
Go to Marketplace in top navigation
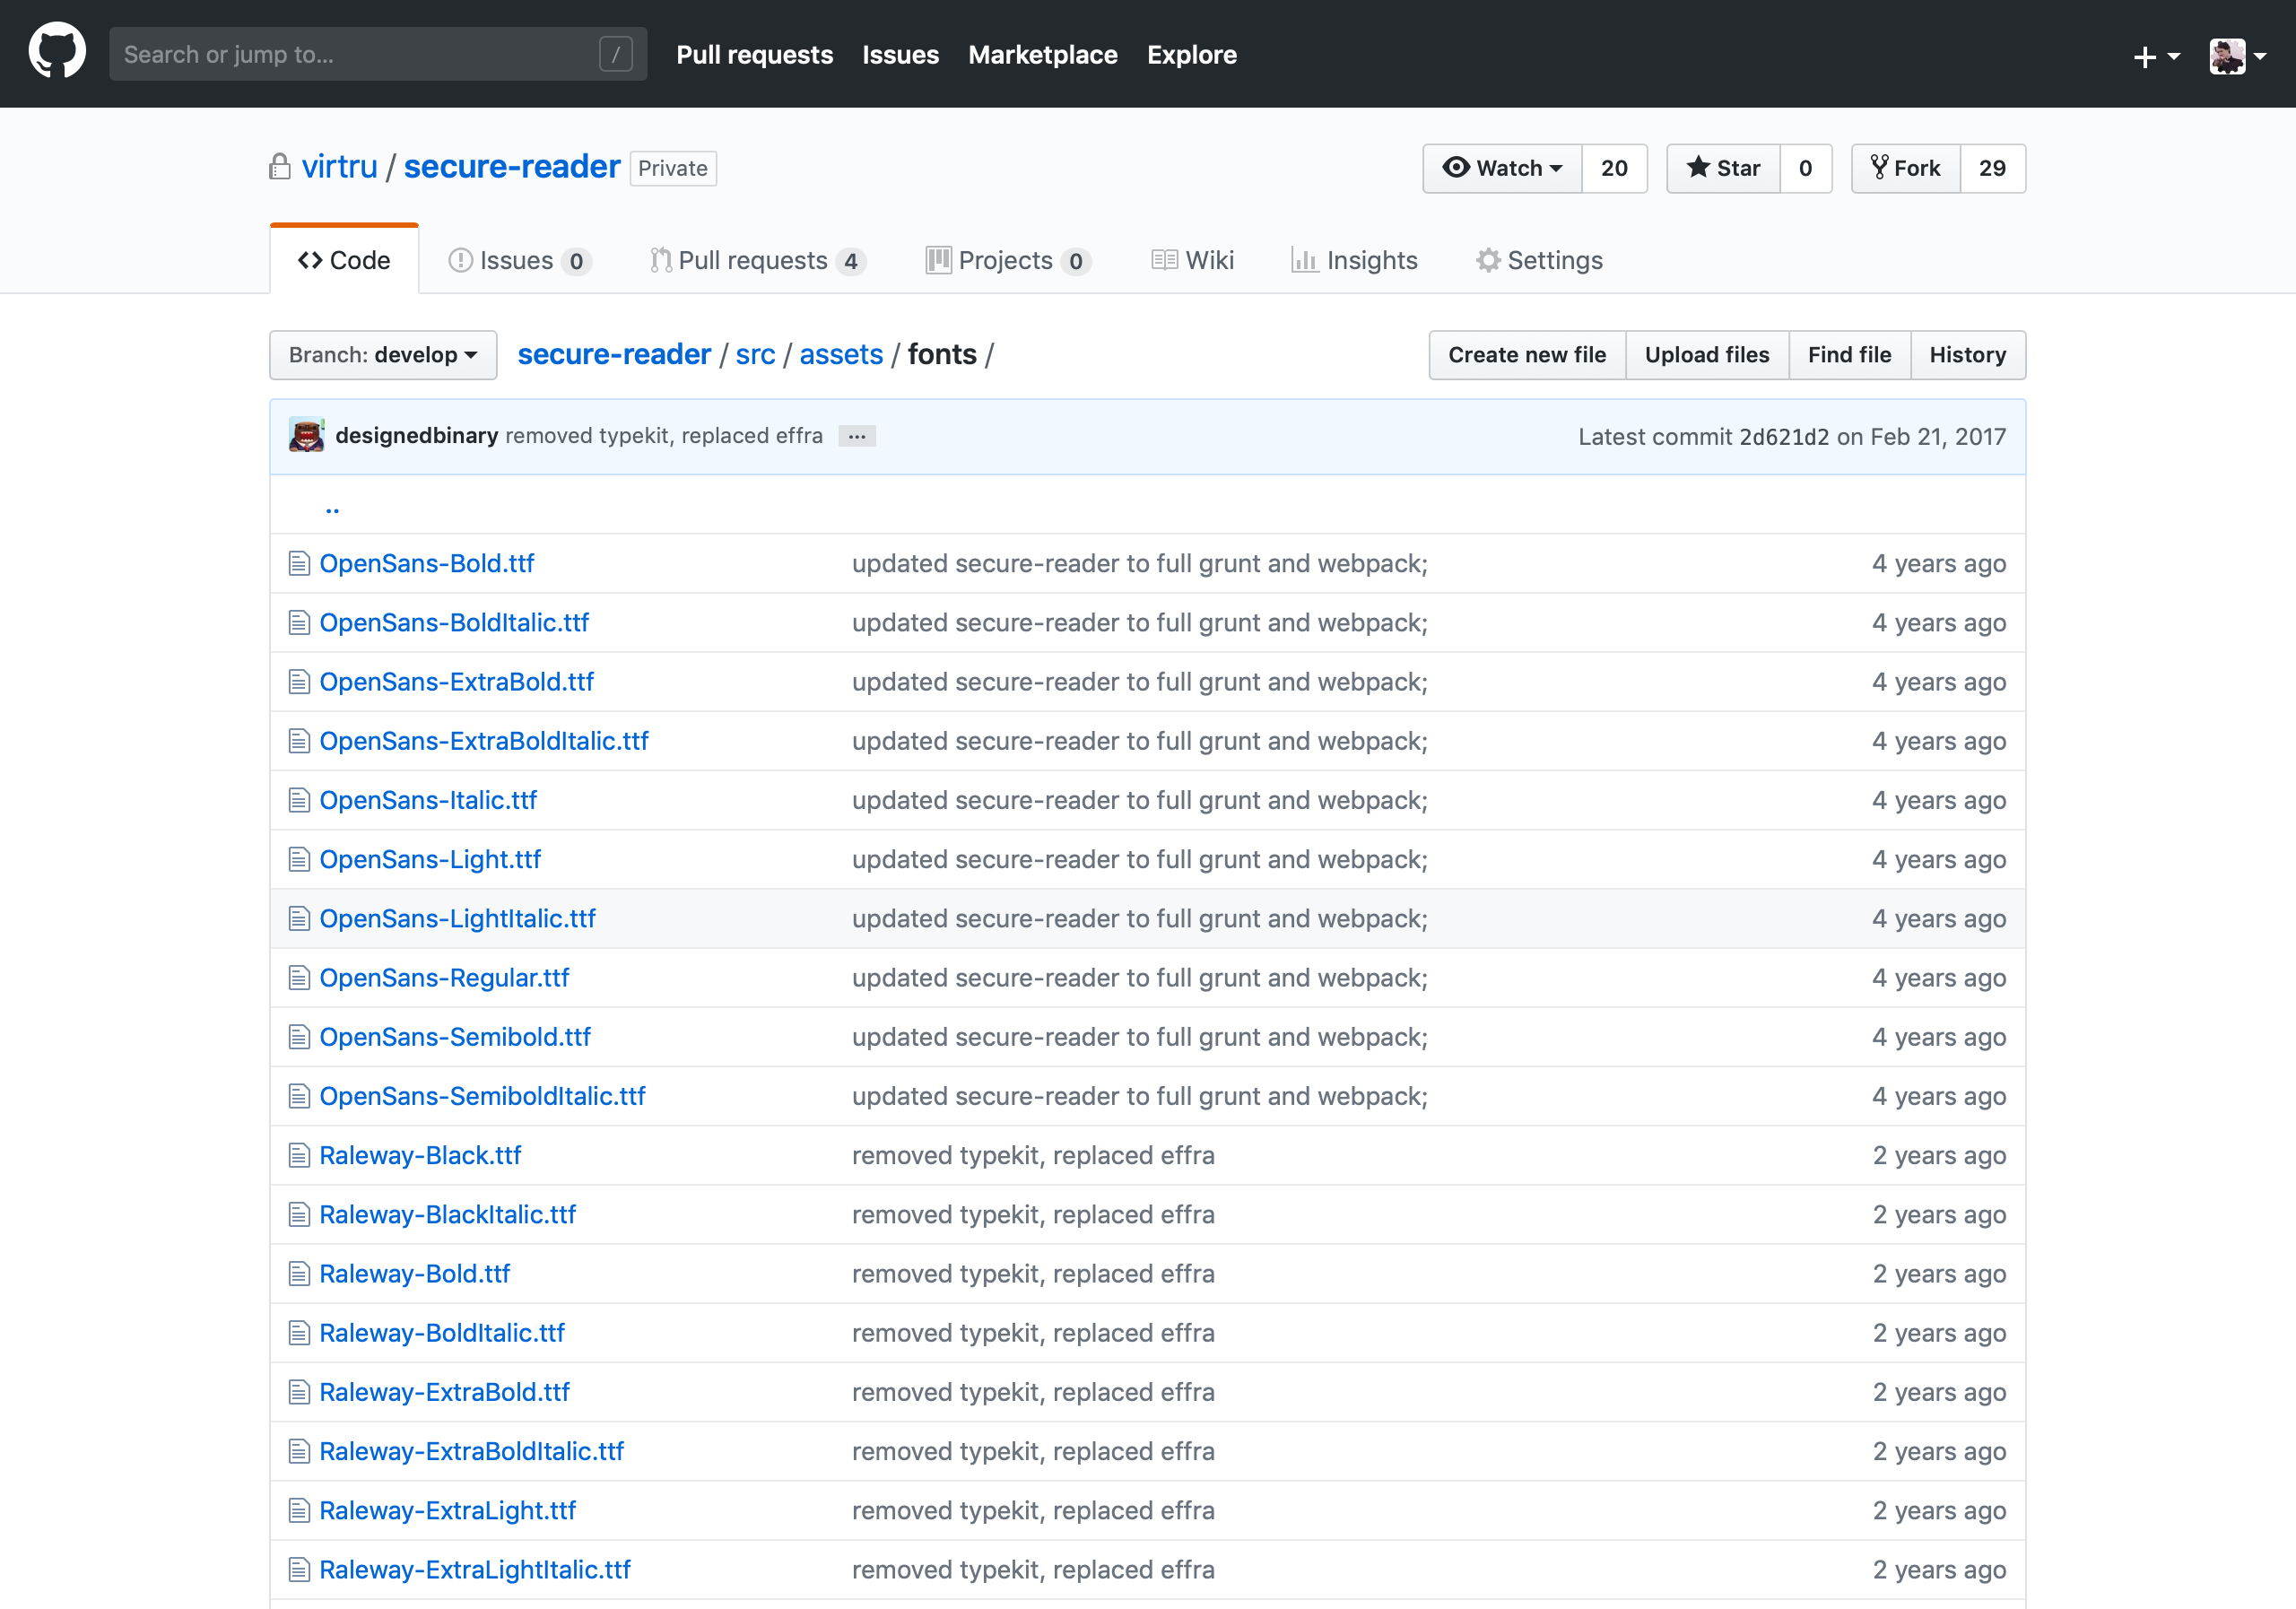point(1042,55)
